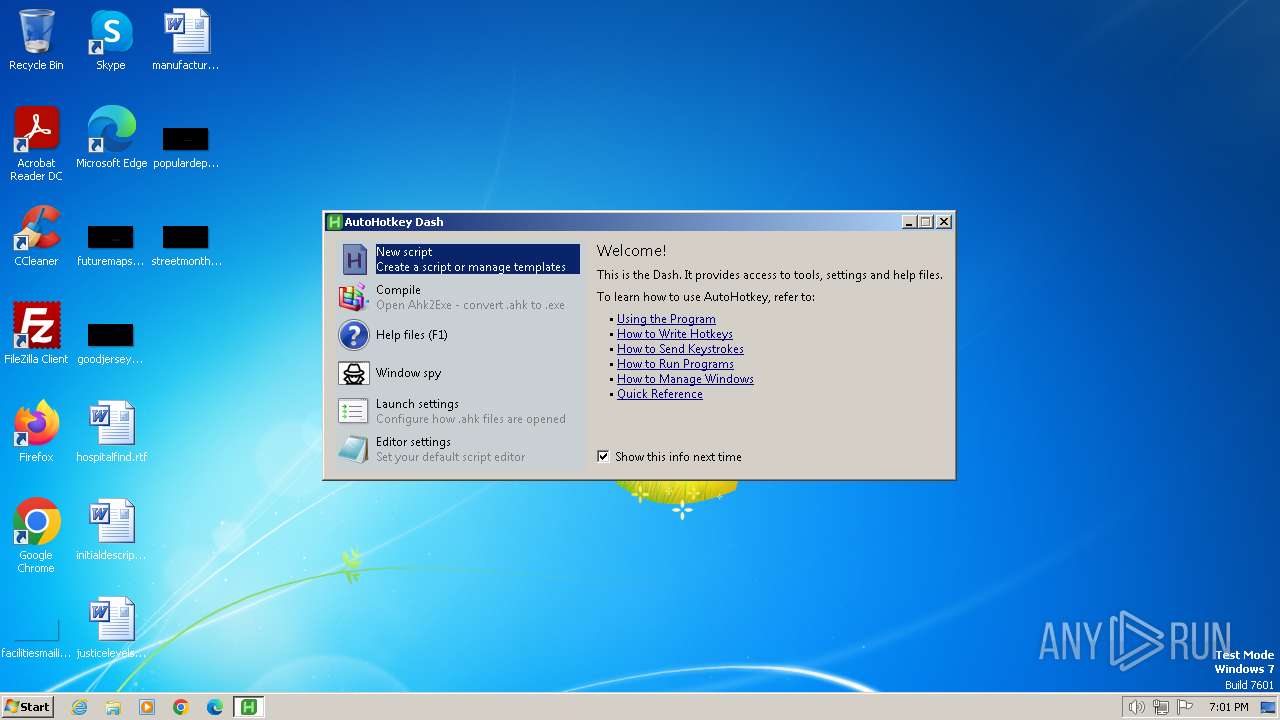Open Chrome from the taskbar
Image resolution: width=1280 pixels, height=720 pixels.
pyautogui.click(x=181, y=707)
